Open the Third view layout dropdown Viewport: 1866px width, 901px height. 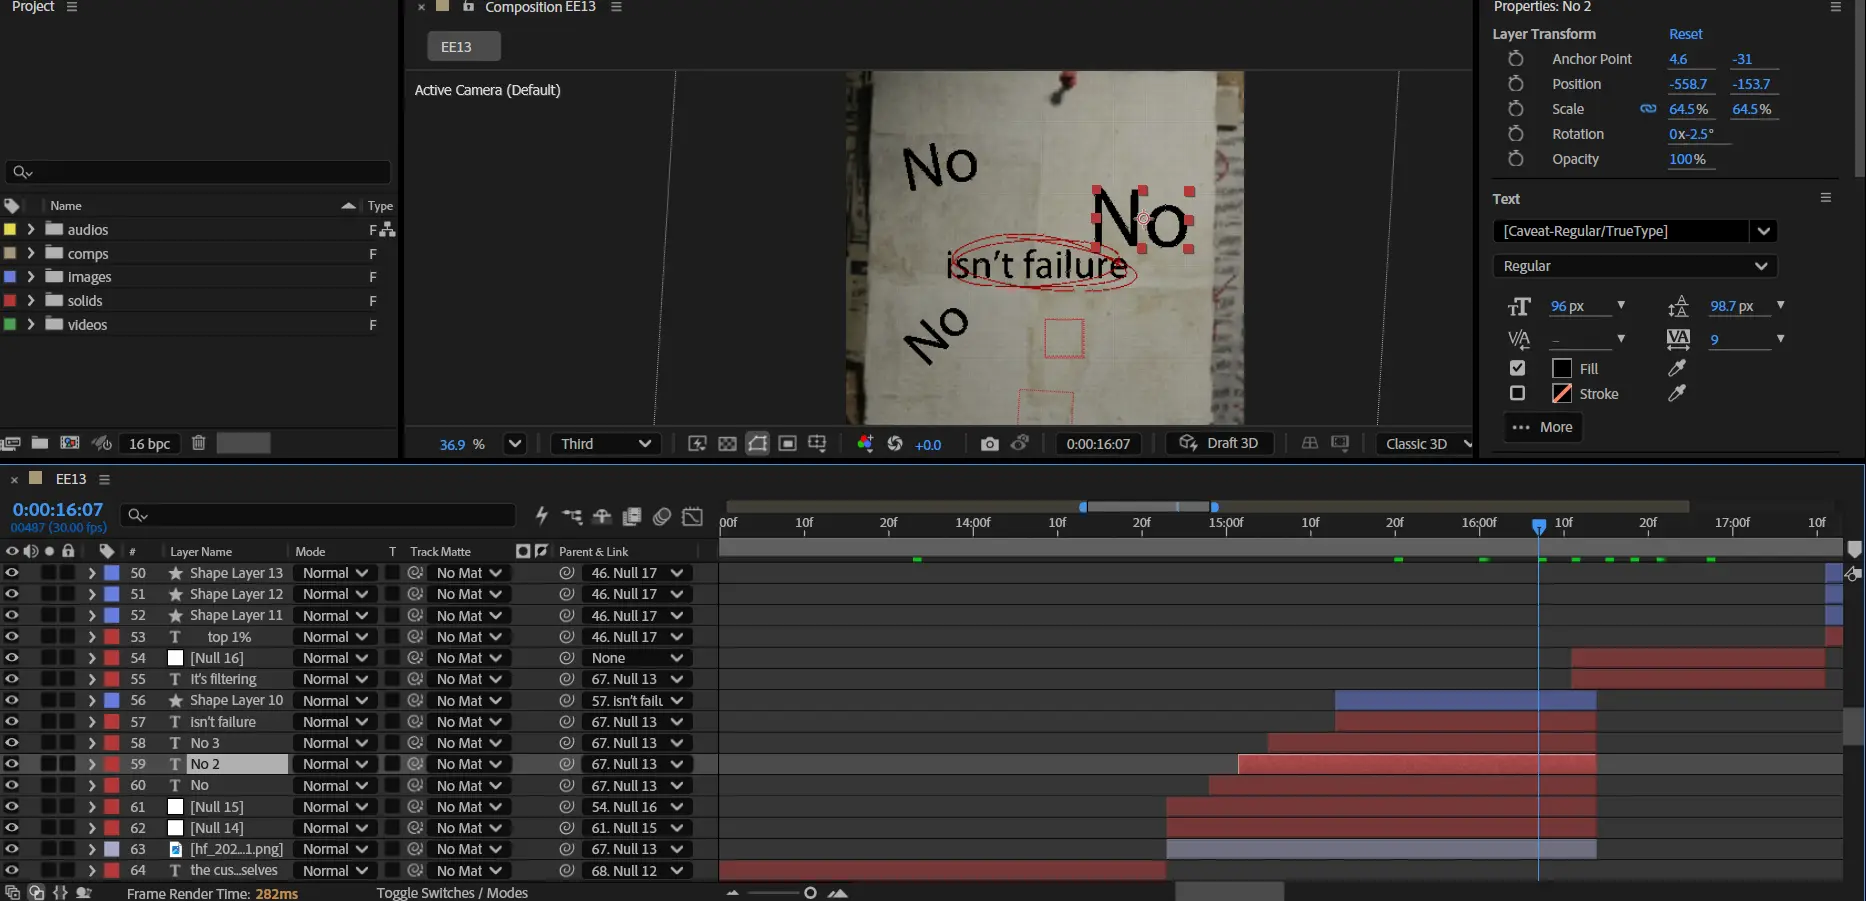coord(605,444)
